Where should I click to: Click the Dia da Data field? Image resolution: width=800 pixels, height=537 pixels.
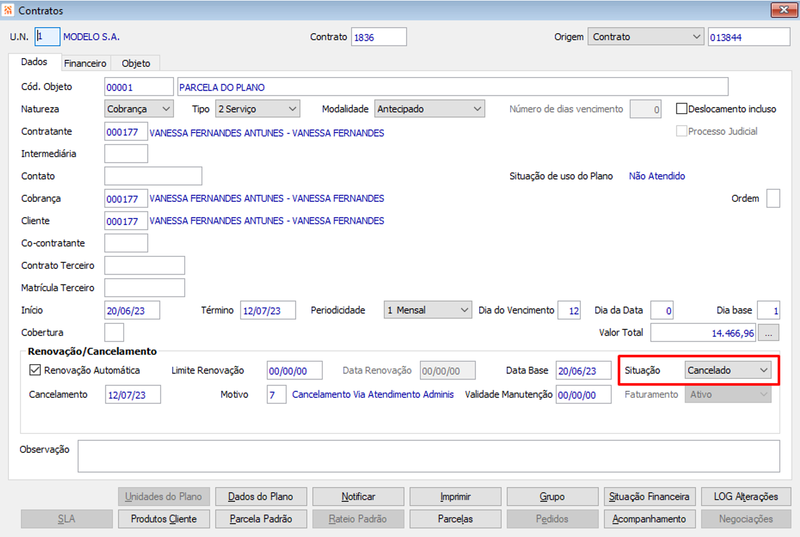[662, 310]
